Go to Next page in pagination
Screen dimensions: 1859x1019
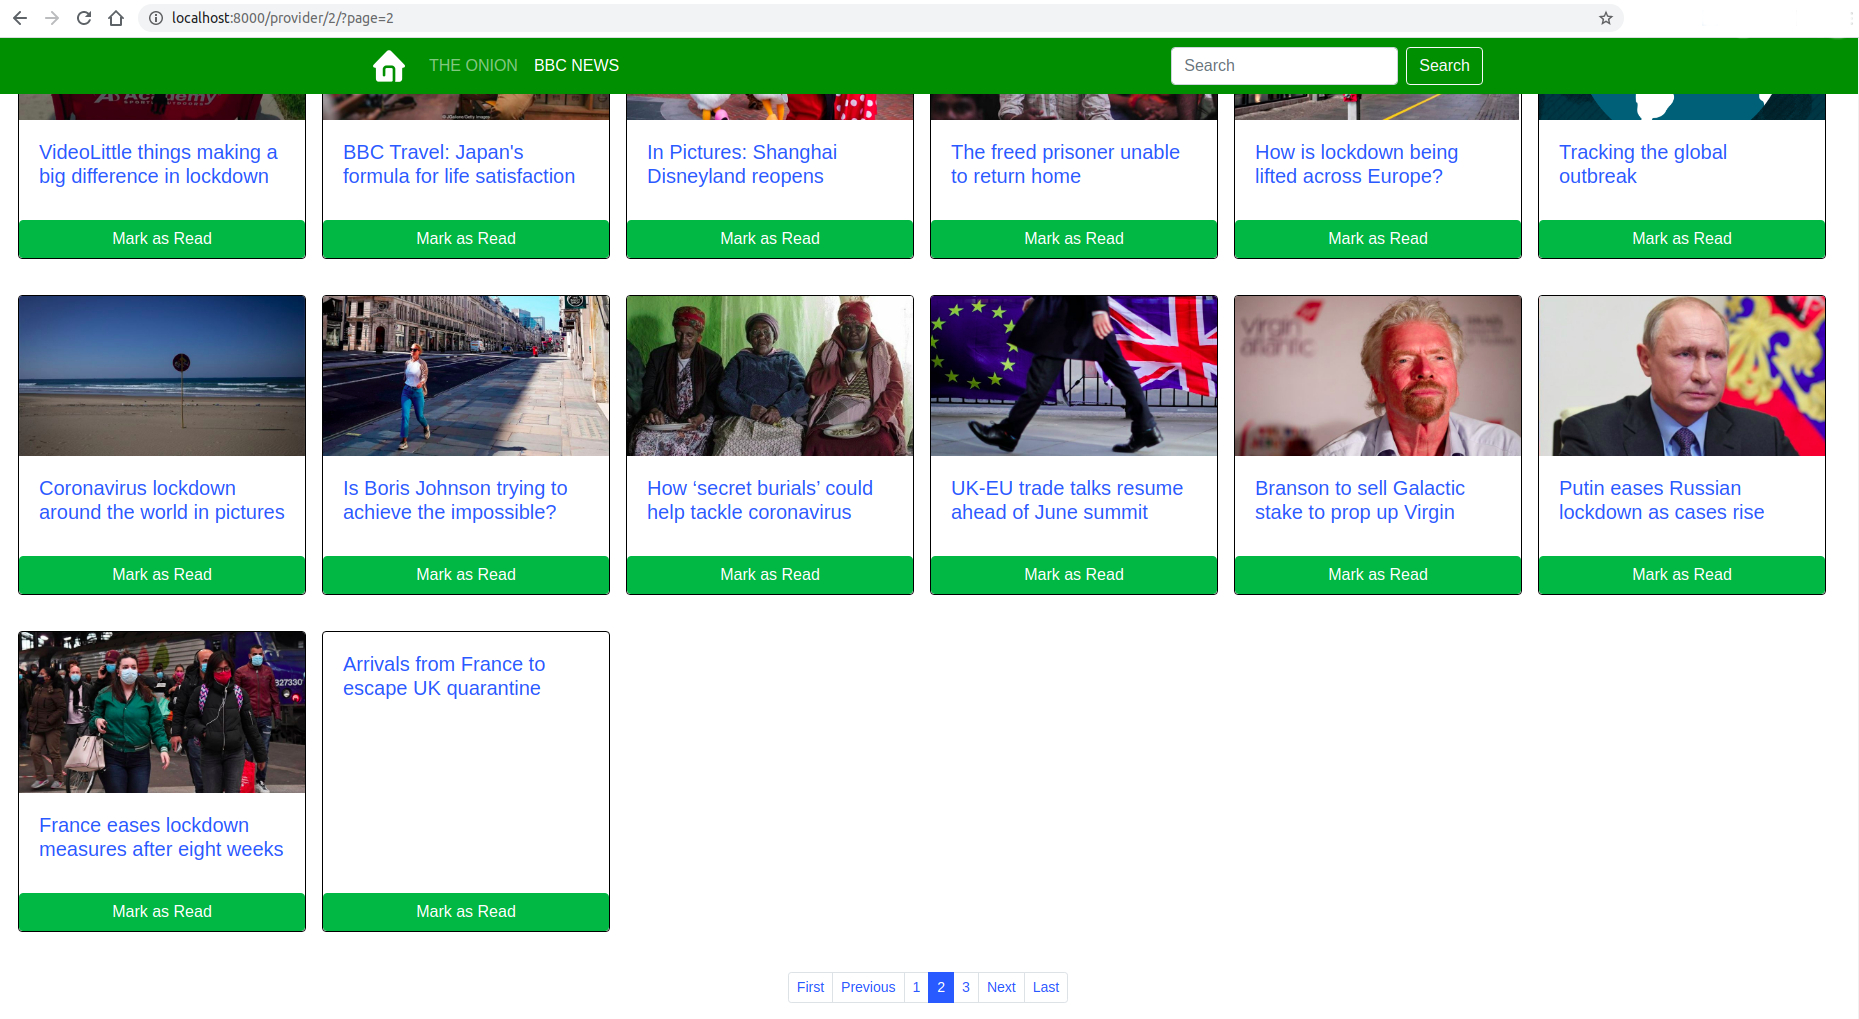1001,987
